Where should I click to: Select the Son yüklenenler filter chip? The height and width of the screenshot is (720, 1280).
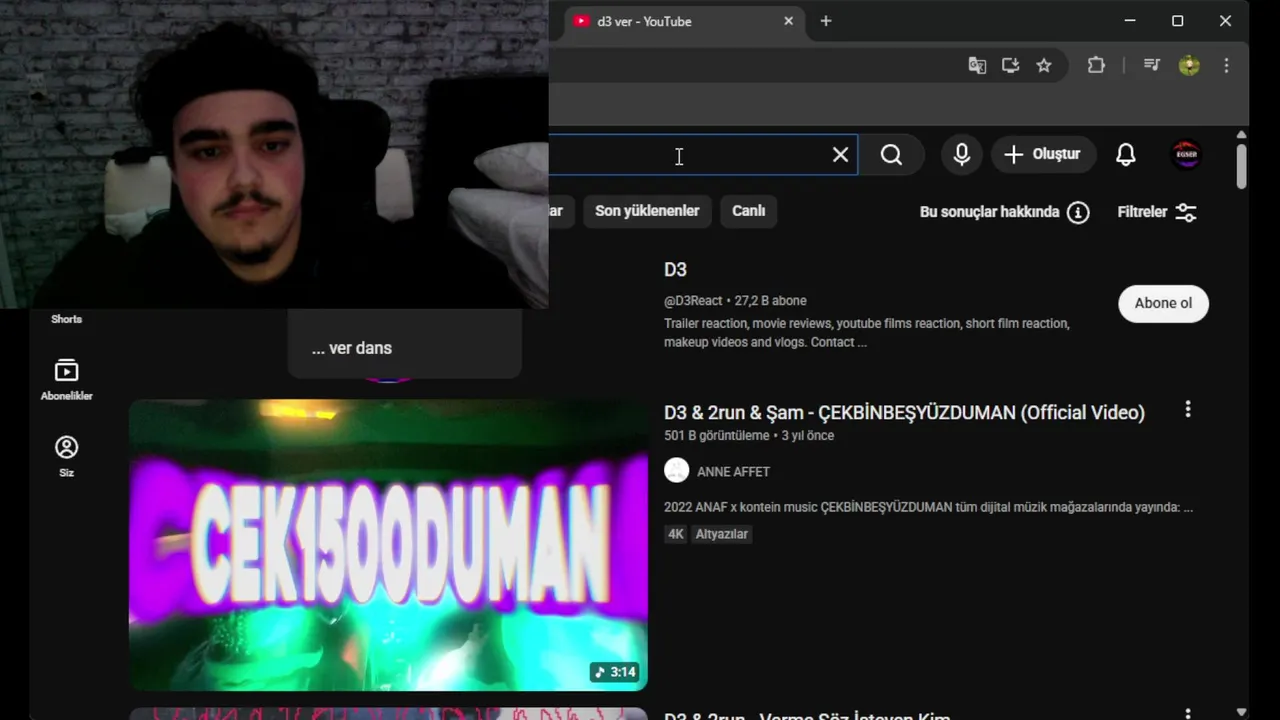point(647,211)
